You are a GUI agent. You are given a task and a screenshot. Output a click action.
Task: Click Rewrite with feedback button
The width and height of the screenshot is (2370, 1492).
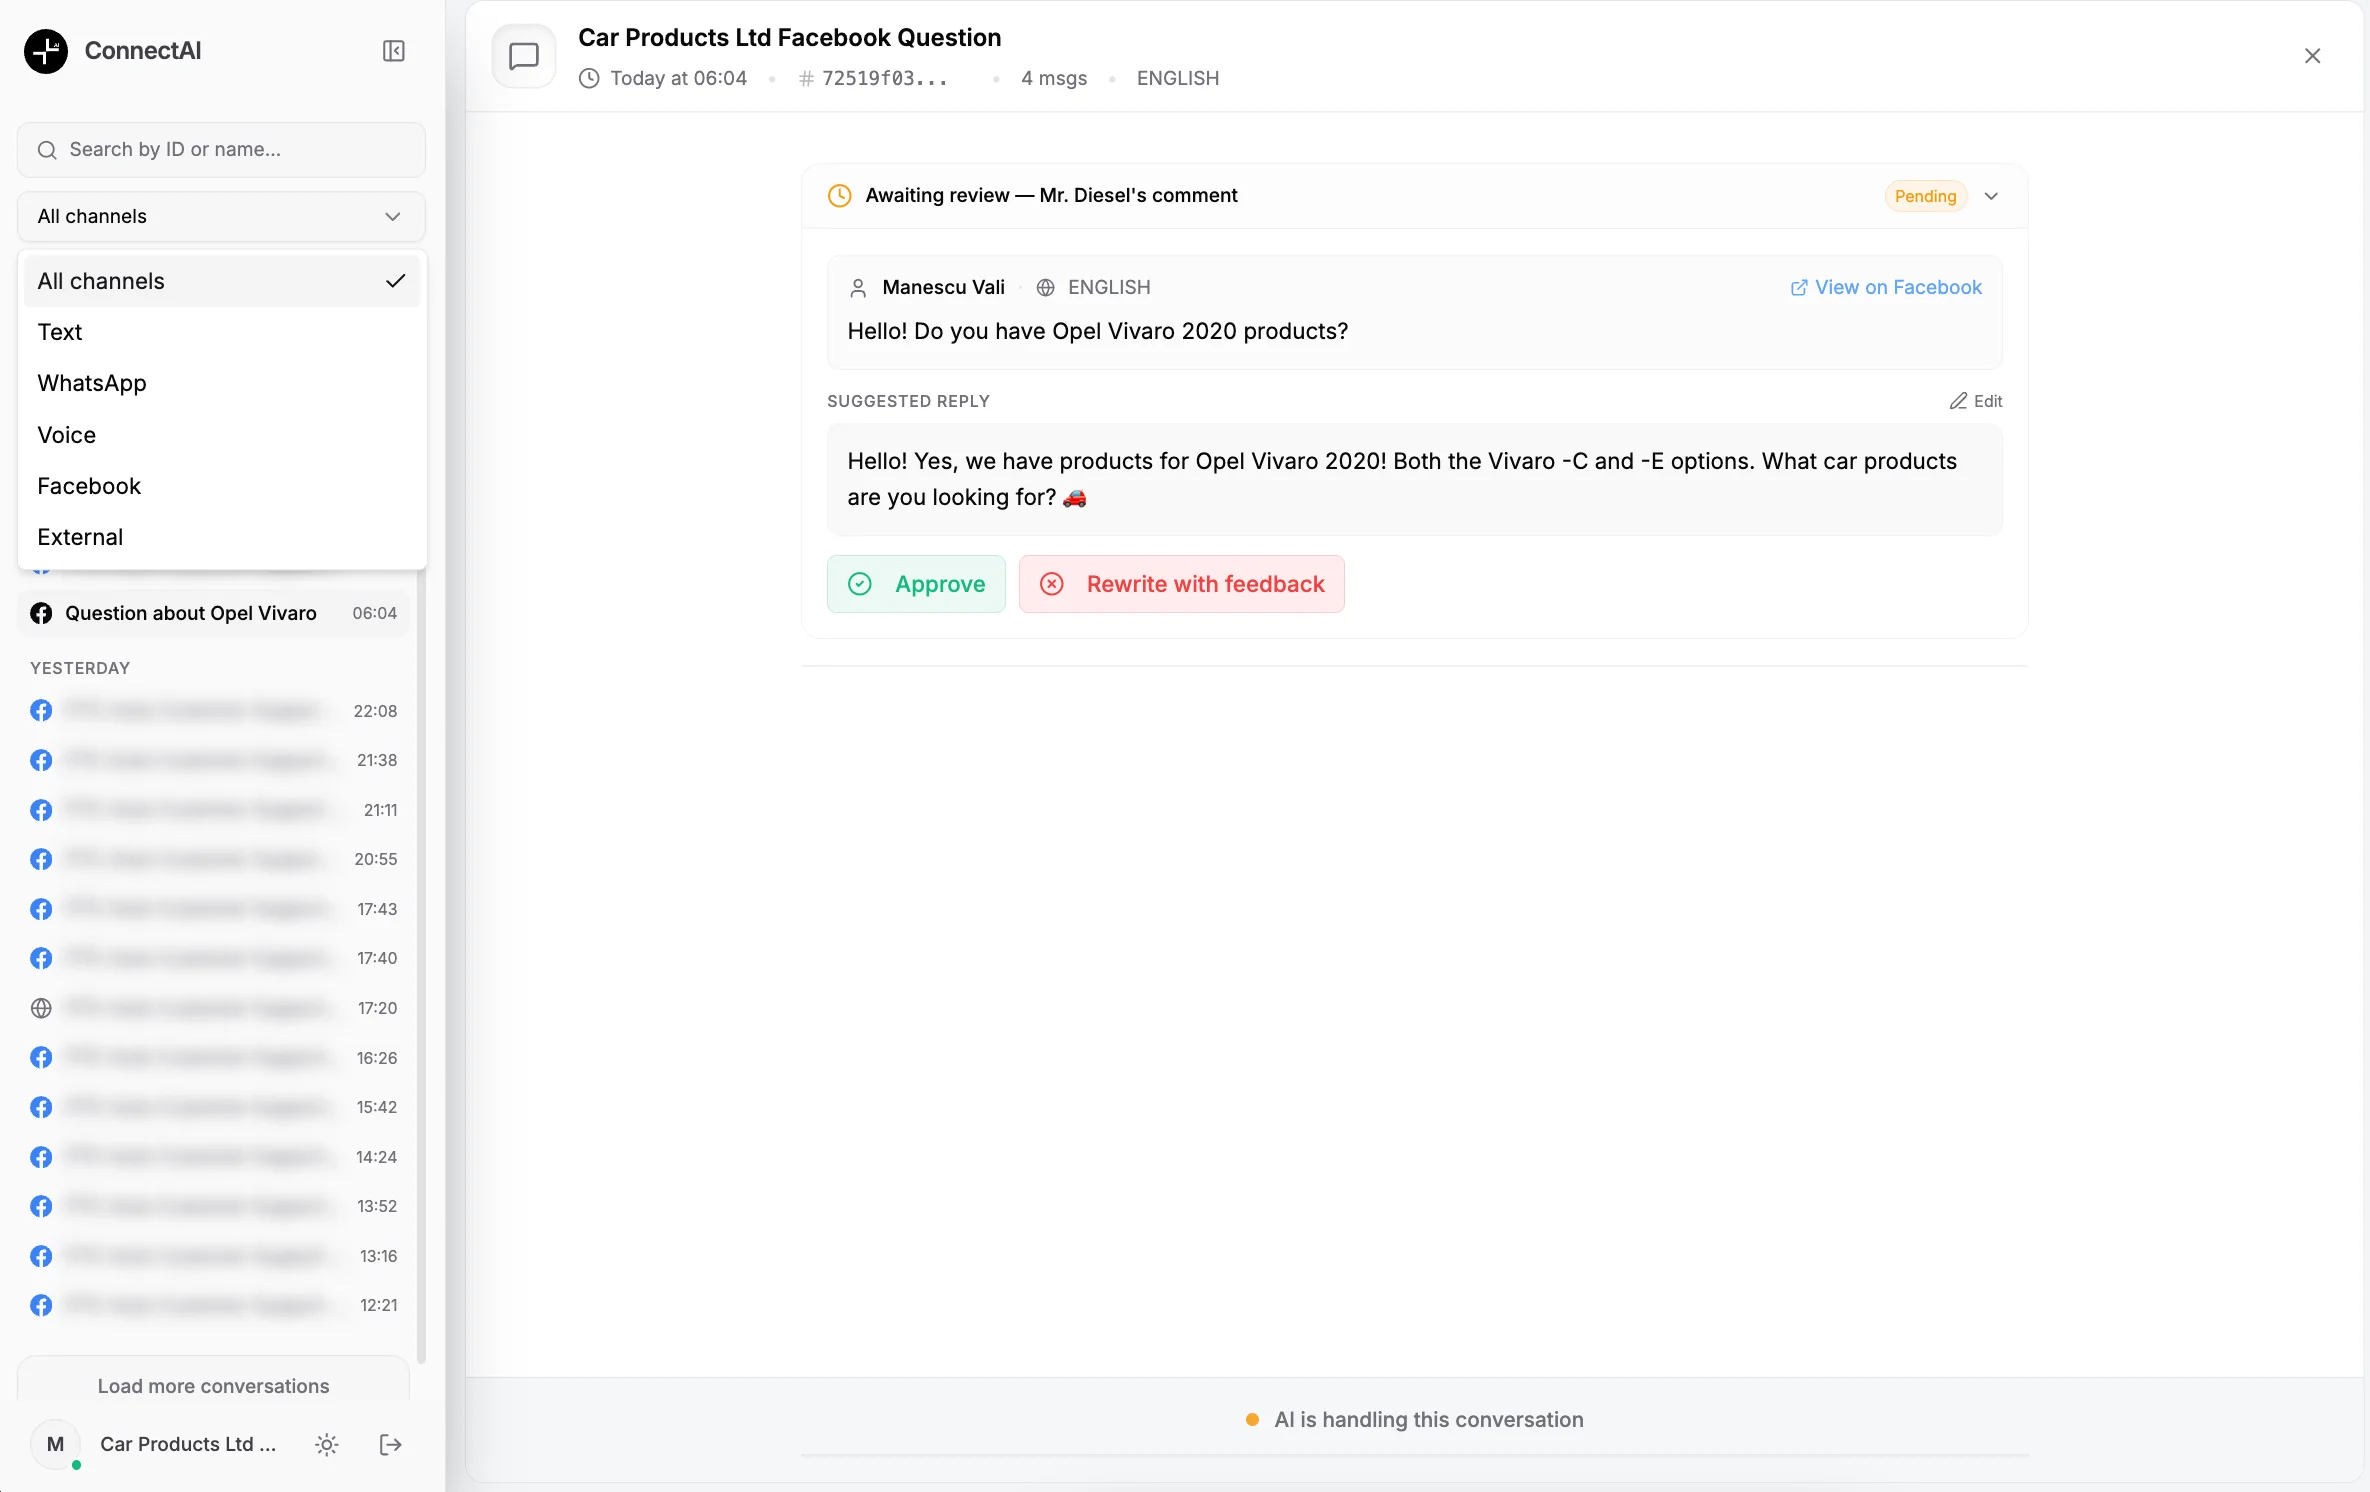pos(1181,584)
